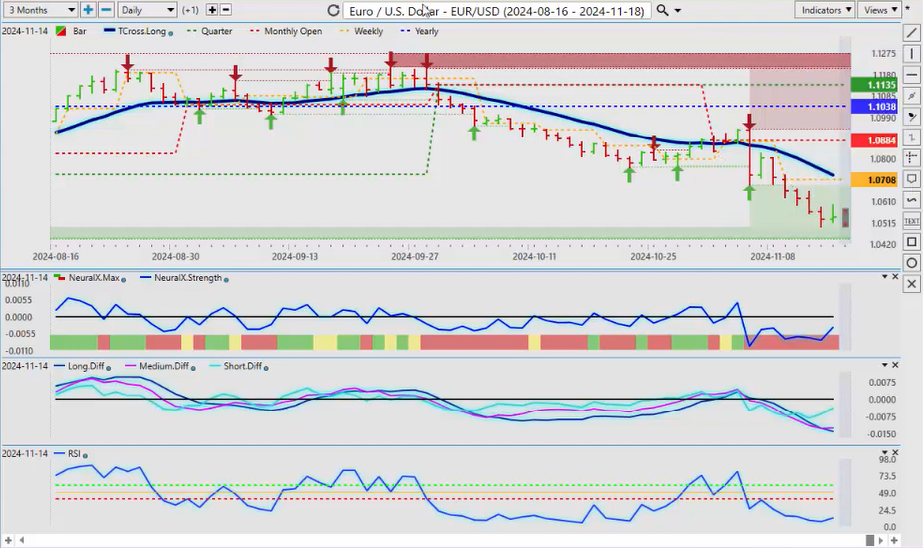Image resolution: width=923 pixels, height=548 pixels.
Task: Select the horizontal line drawing tool
Action: point(911,75)
